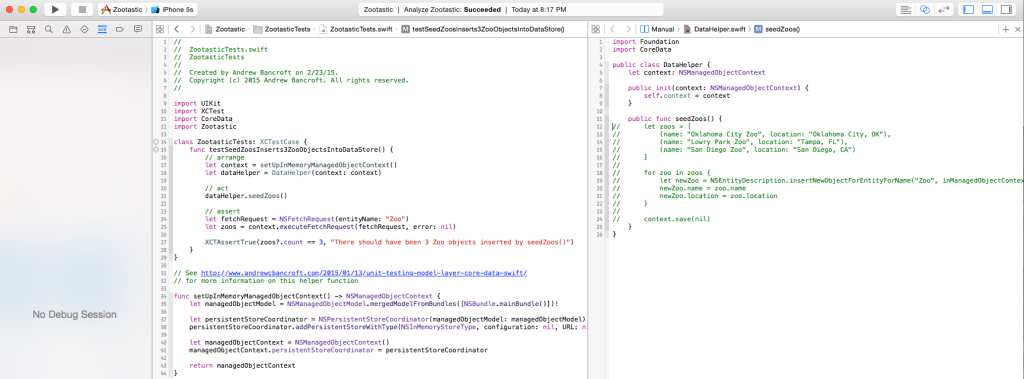The width and height of the screenshot is (1024, 379).
Task: Go back in the left editor history
Action: tap(176, 29)
